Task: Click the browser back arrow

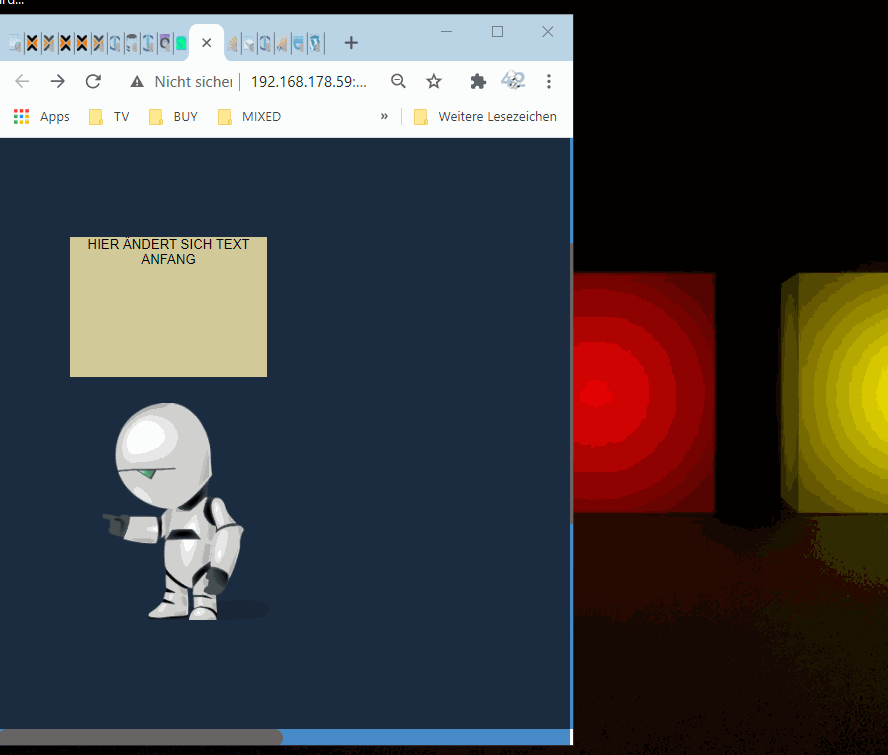Action: (22, 82)
